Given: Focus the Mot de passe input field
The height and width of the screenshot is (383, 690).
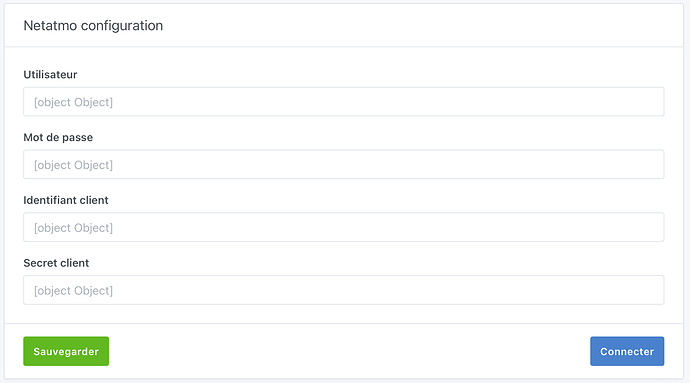Looking at the screenshot, I should (x=344, y=165).
